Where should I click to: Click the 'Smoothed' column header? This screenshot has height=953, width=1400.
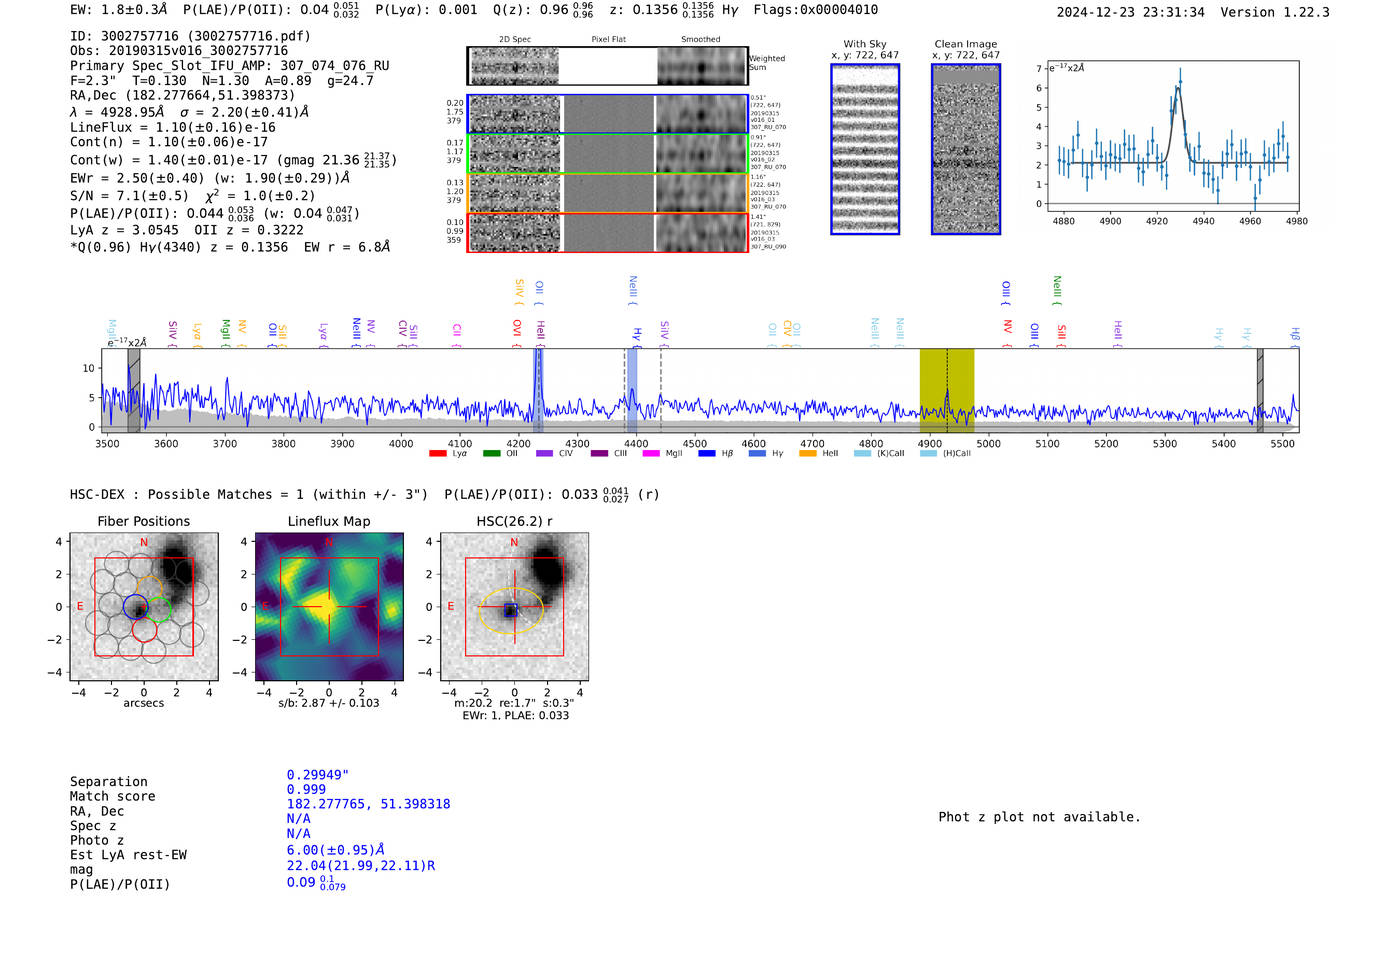pyautogui.click(x=701, y=40)
